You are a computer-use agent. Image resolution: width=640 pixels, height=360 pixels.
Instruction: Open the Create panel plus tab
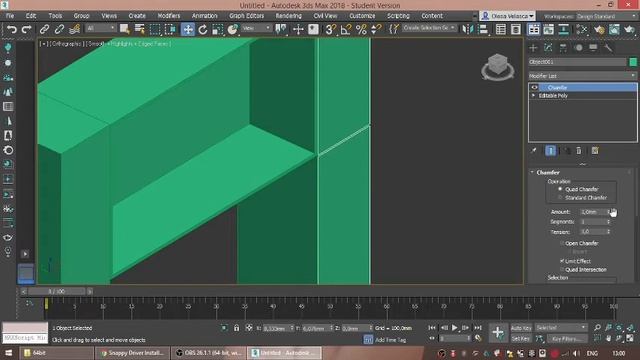533,48
